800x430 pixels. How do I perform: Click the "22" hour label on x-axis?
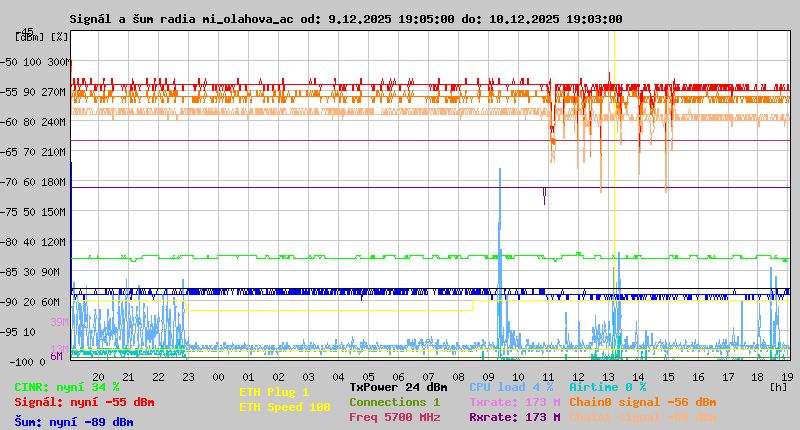pyautogui.click(x=159, y=377)
